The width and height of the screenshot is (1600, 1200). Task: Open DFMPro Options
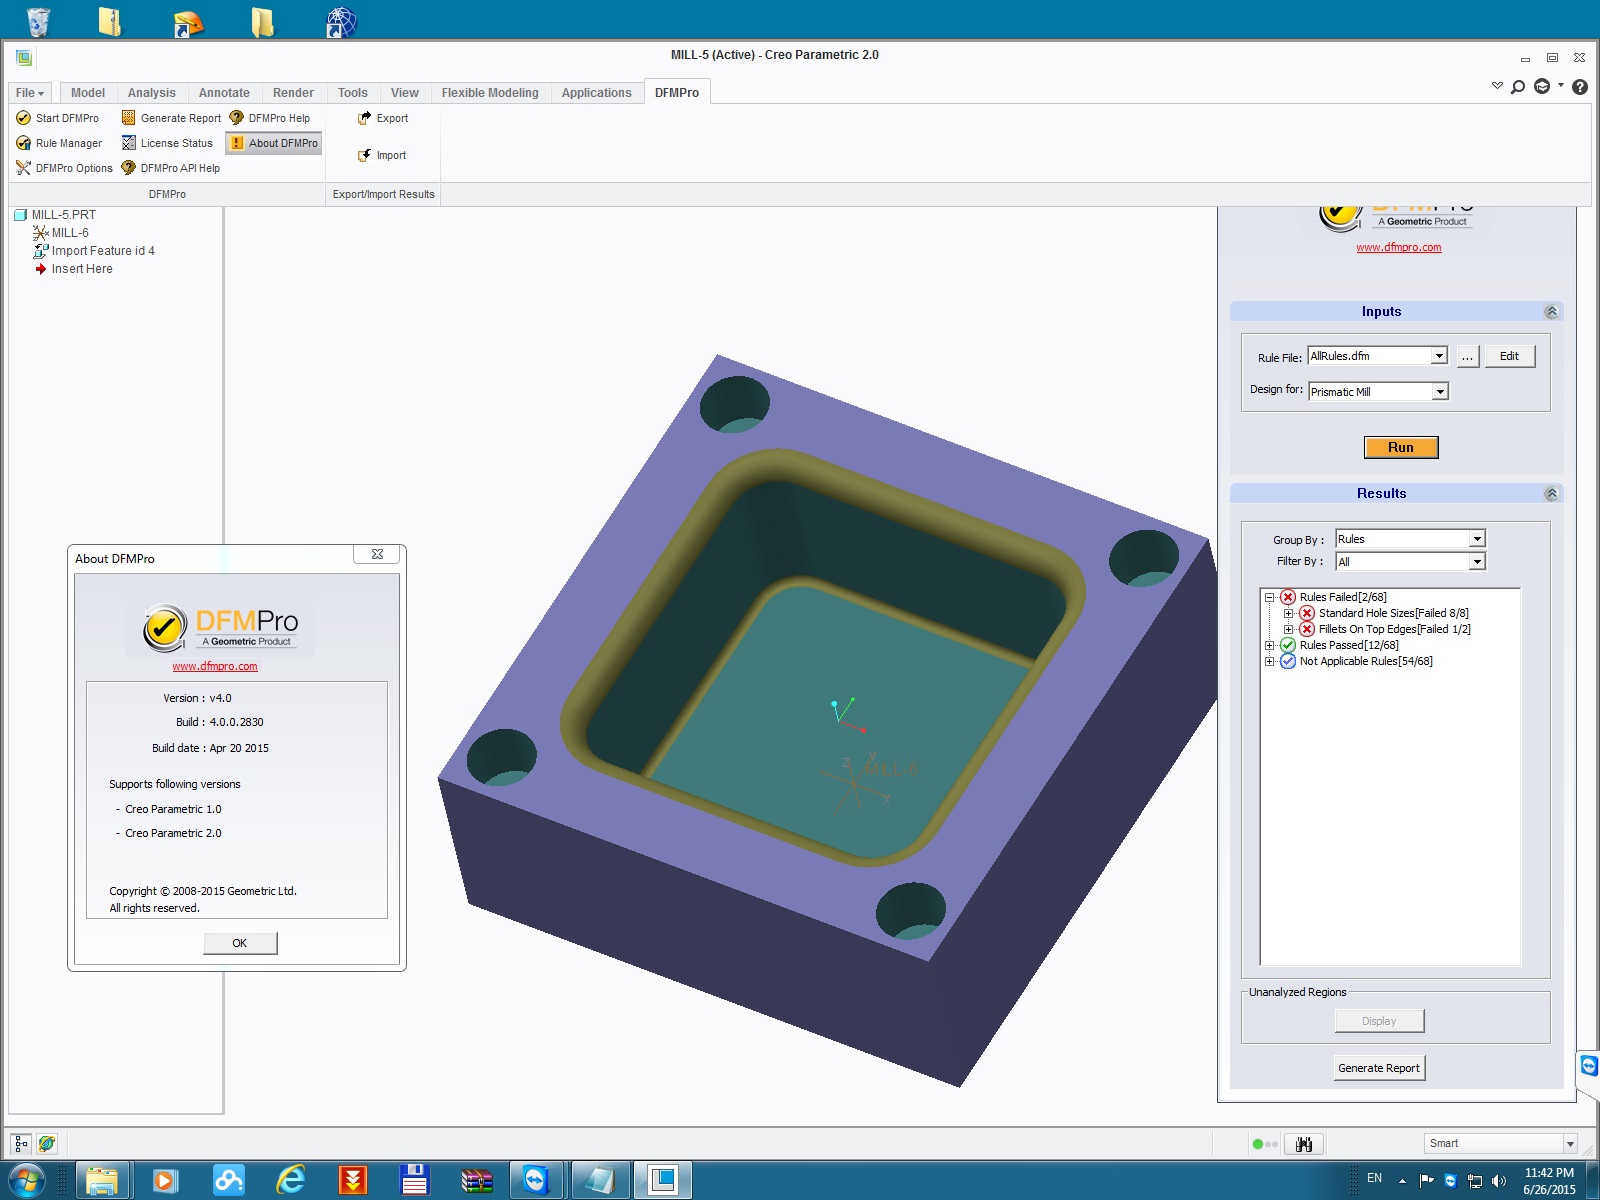click(64, 168)
